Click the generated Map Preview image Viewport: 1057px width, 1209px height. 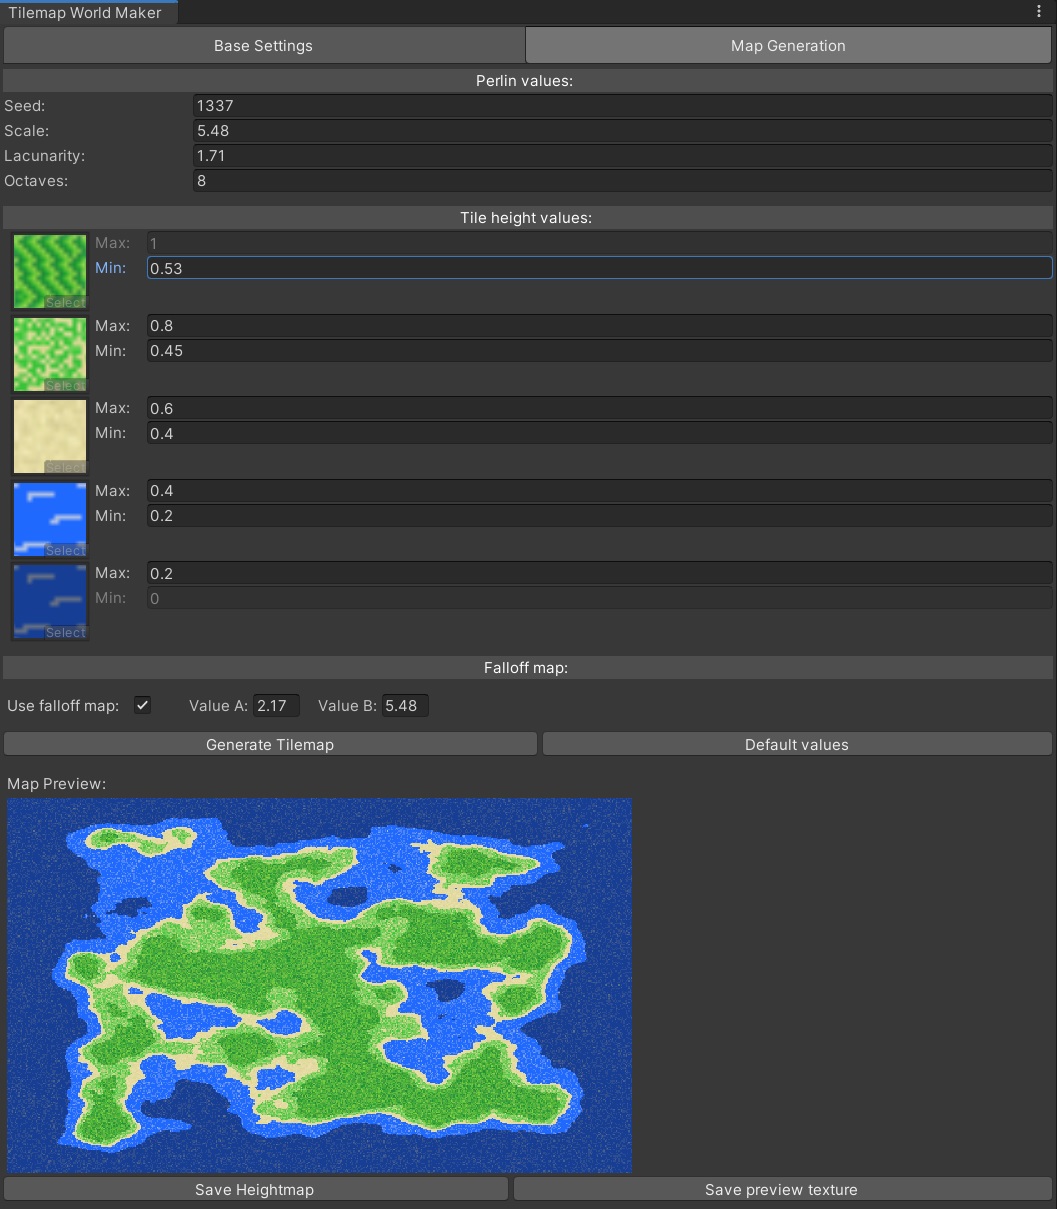[318, 985]
